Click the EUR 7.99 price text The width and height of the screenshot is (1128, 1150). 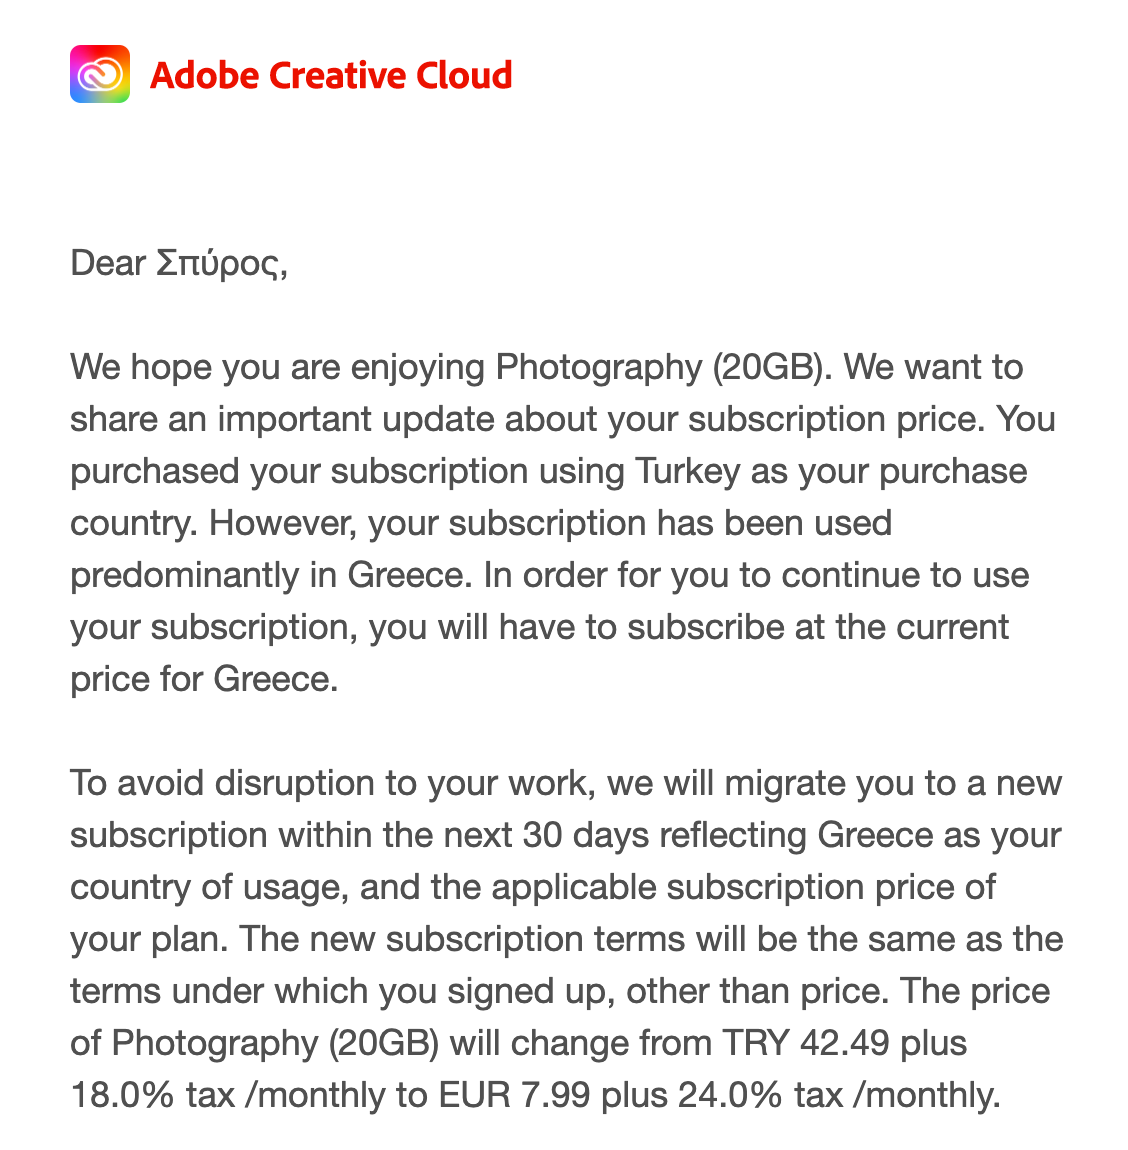514,1095
